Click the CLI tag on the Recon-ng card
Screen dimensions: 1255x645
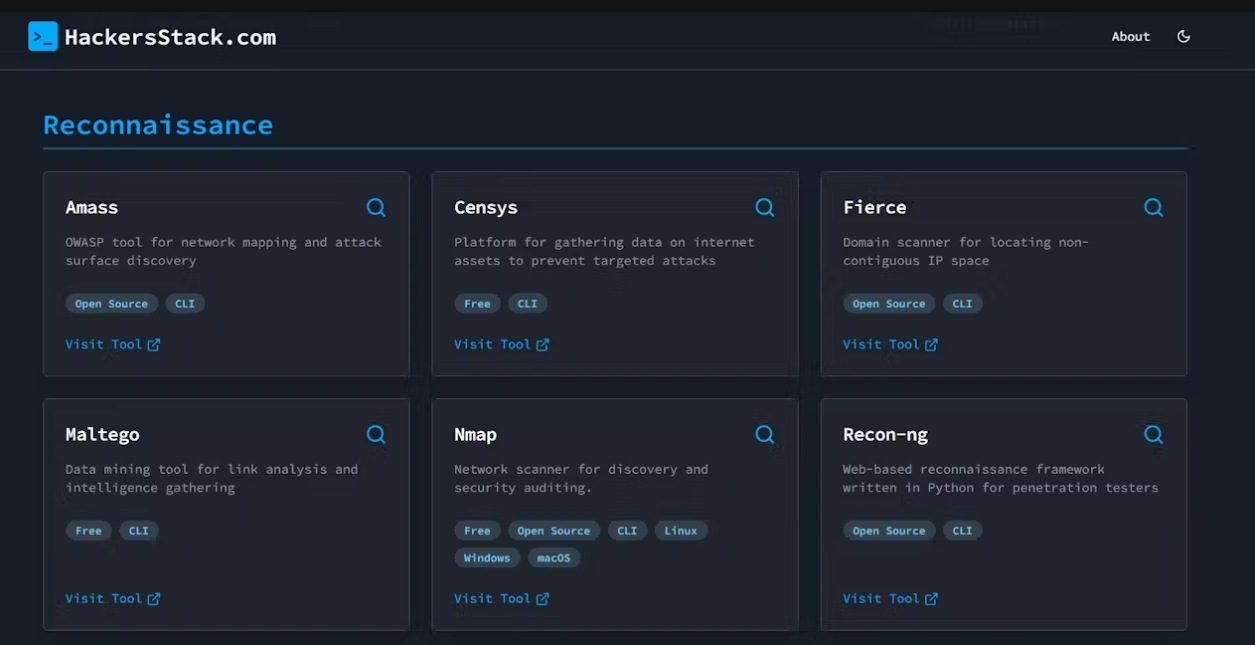[x=963, y=531]
